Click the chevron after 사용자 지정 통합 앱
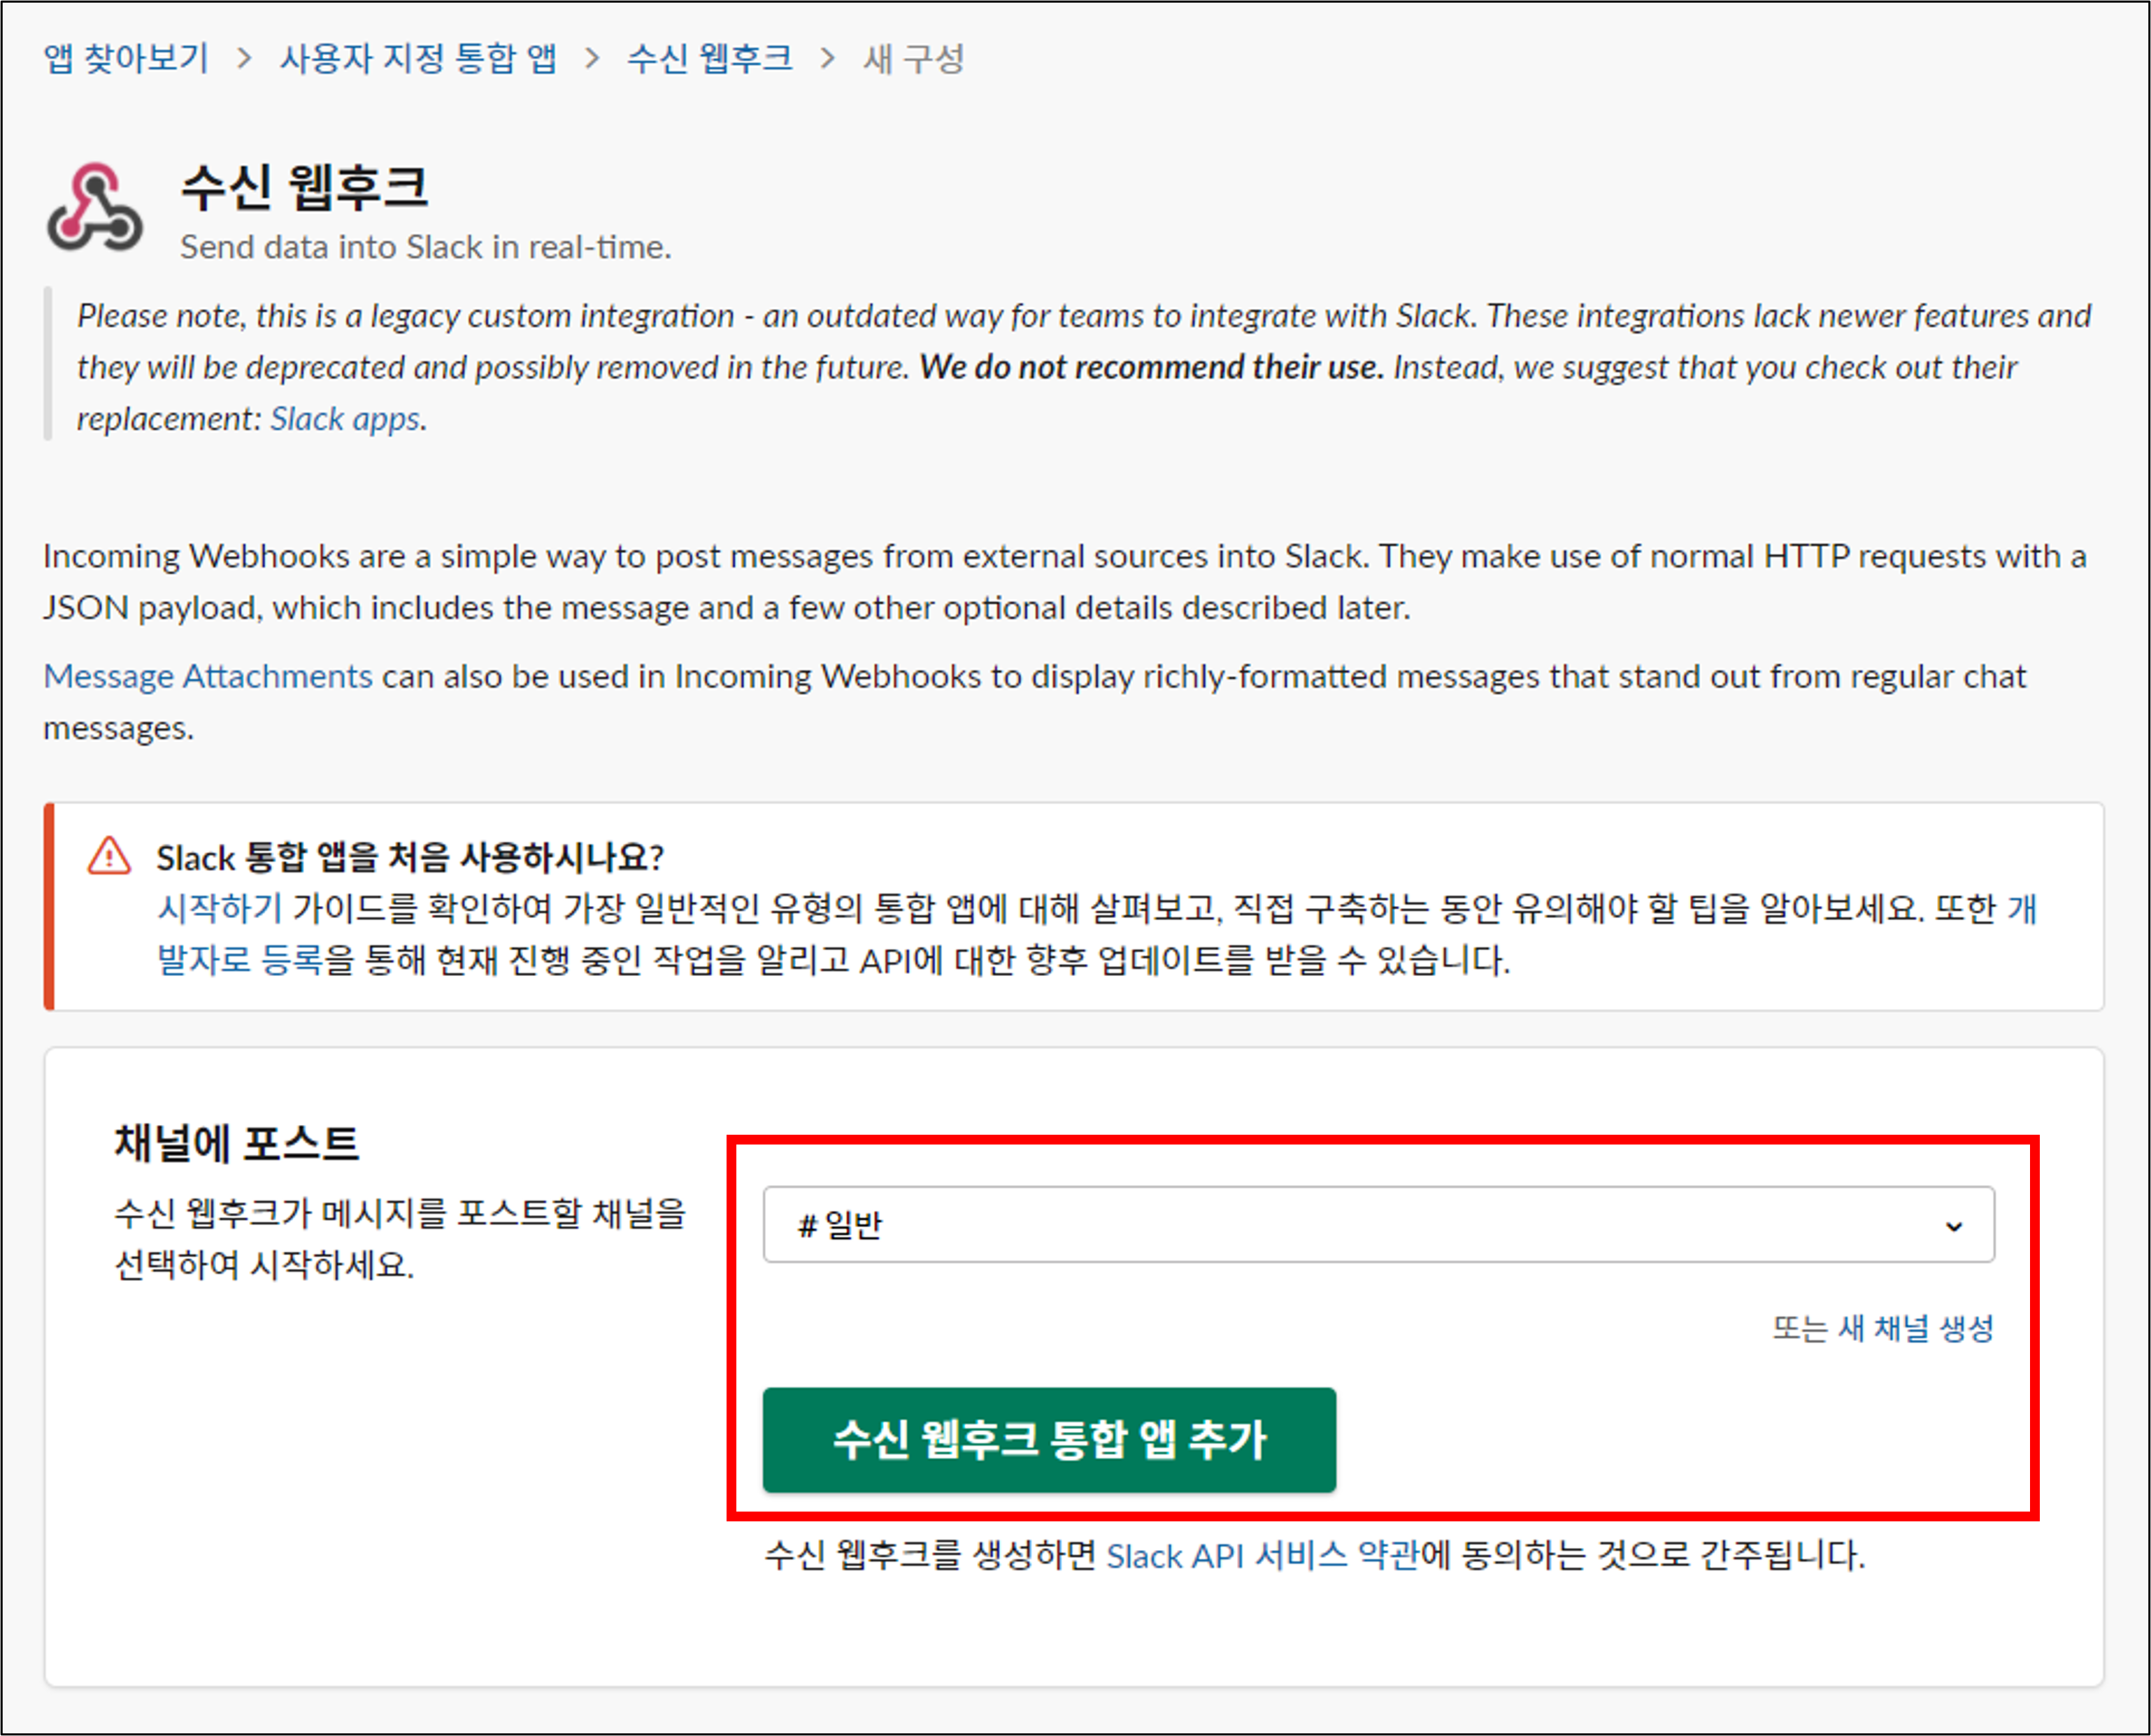Image resolution: width=2151 pixels, height=1736 pixels. [x=592, y=59]
